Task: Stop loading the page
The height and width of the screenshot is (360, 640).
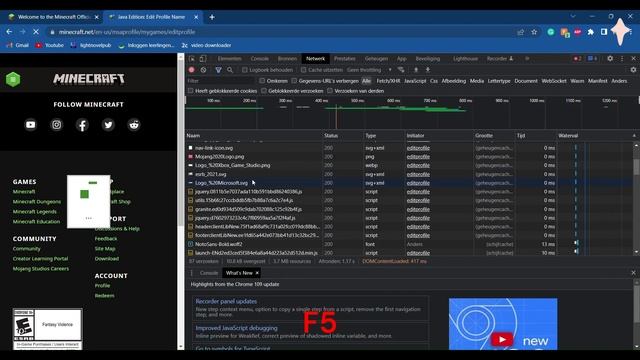Action: [36, 32]
